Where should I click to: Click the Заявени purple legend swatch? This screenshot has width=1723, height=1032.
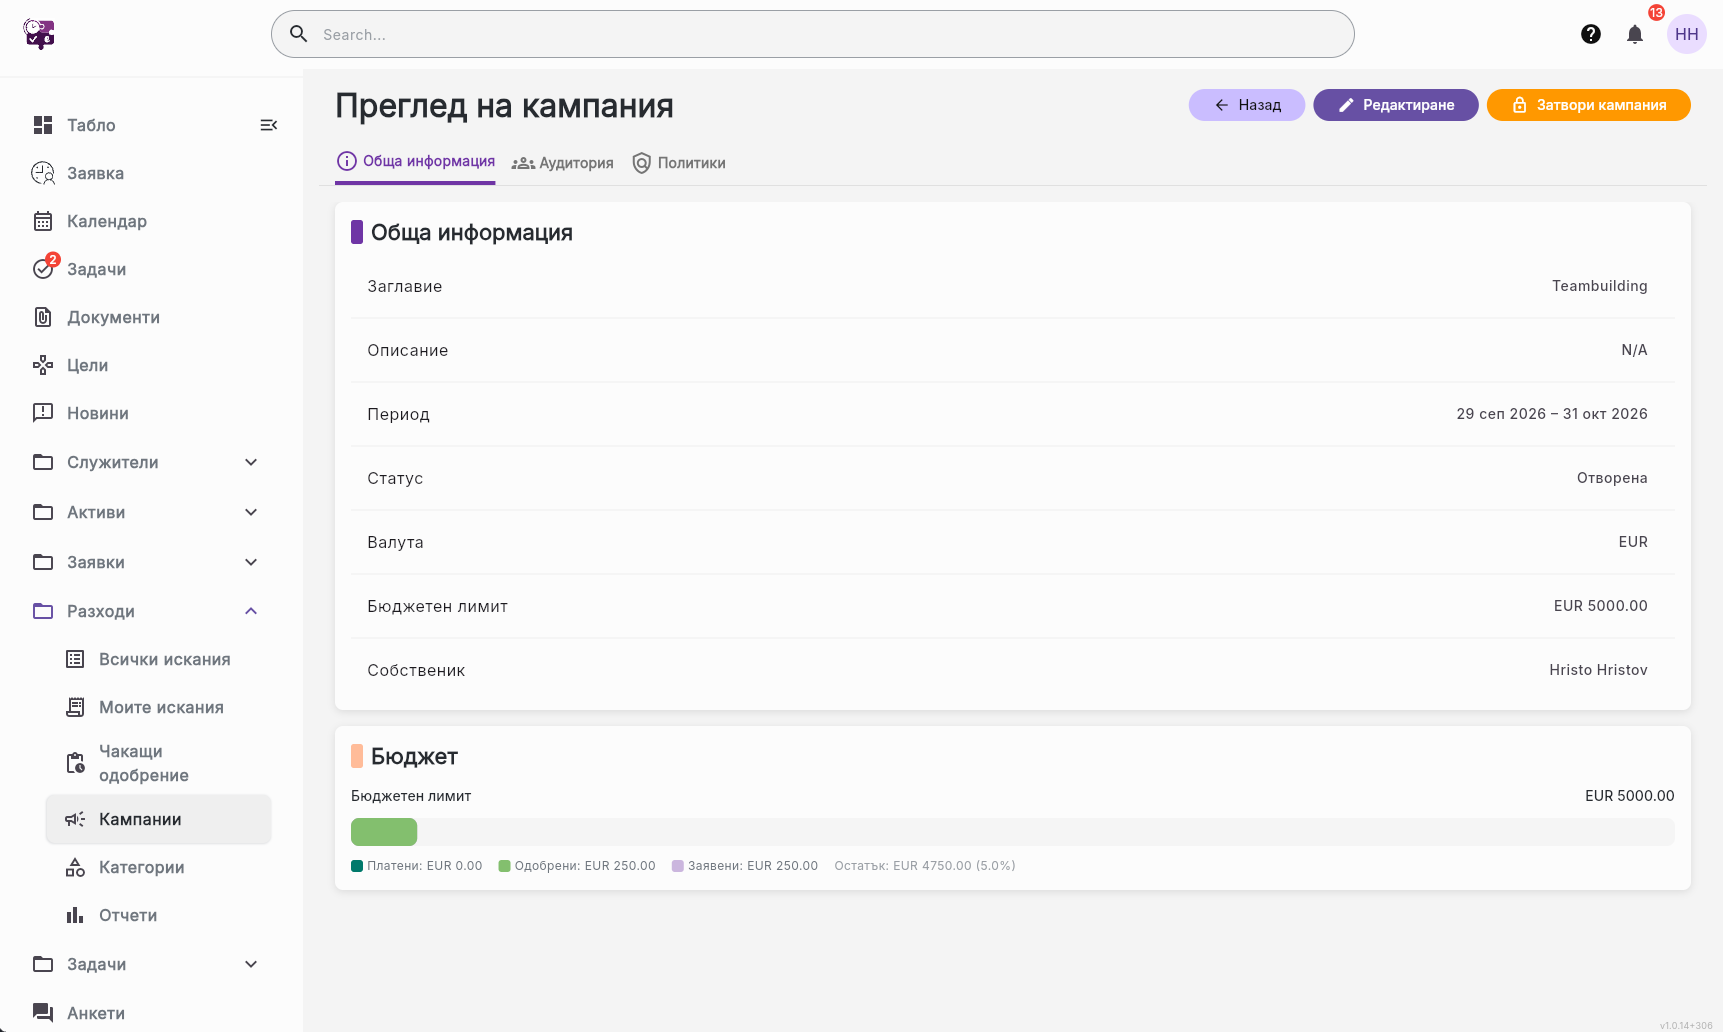point(677,866)
